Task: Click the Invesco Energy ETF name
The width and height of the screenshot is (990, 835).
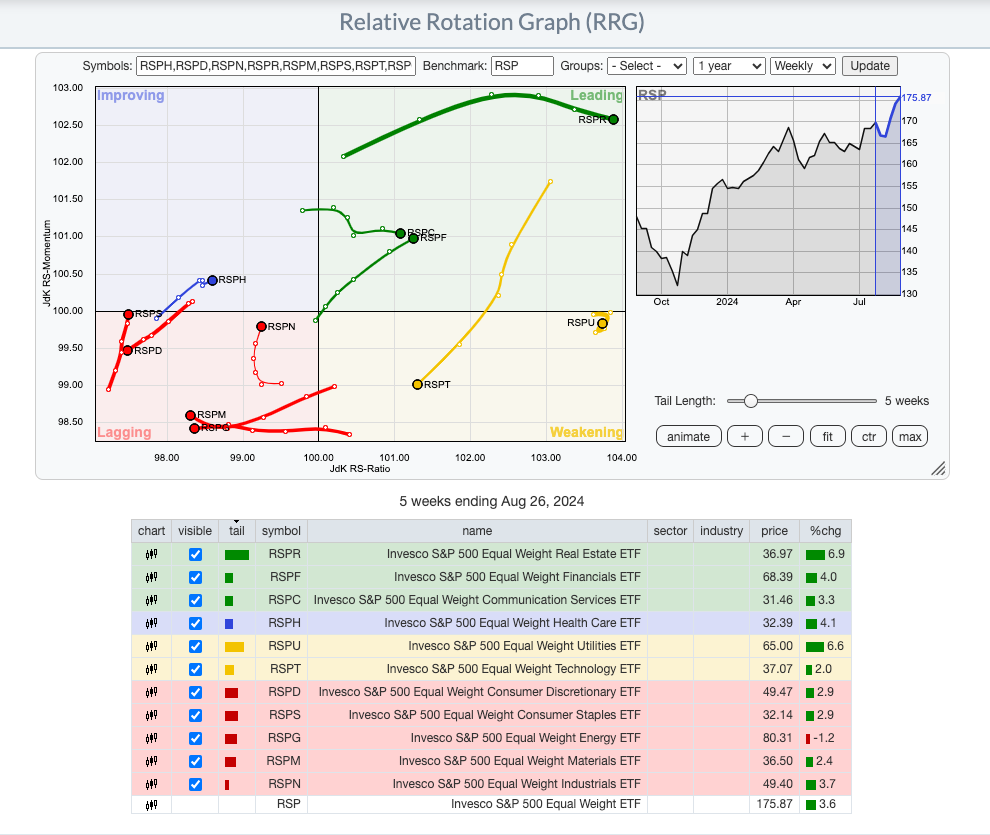Action: (x=525, y=738)
